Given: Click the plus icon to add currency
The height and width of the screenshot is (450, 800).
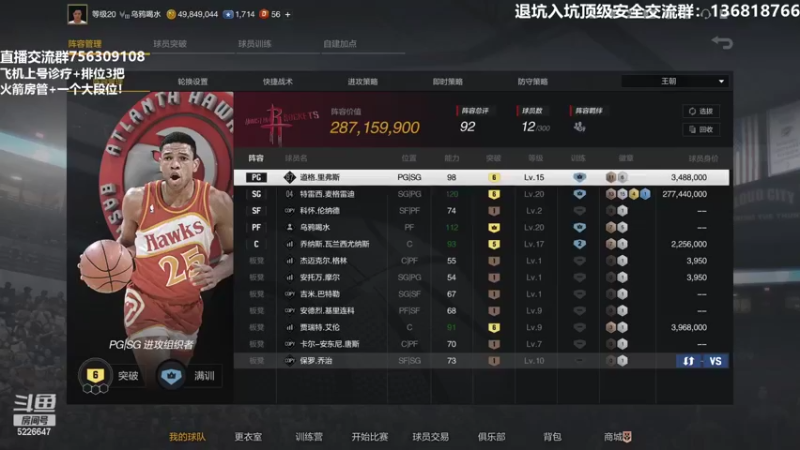Looking at the screenshot, I should coord(288,14).
